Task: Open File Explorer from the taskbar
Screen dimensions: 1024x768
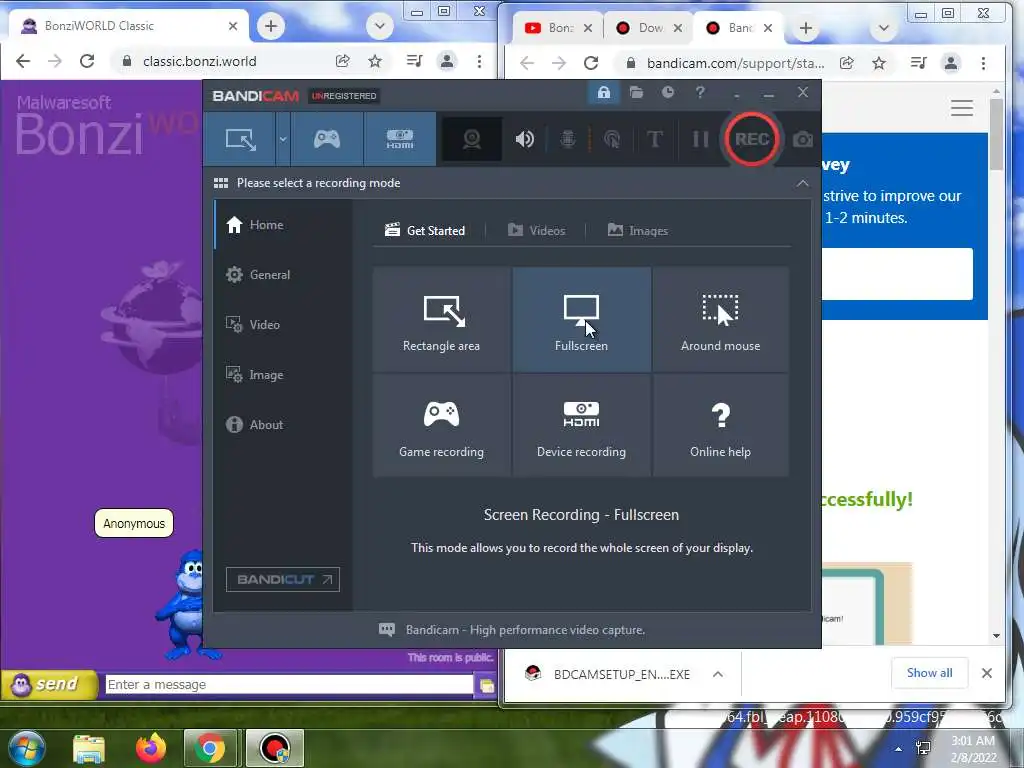Action: click(x=89, y=748)
